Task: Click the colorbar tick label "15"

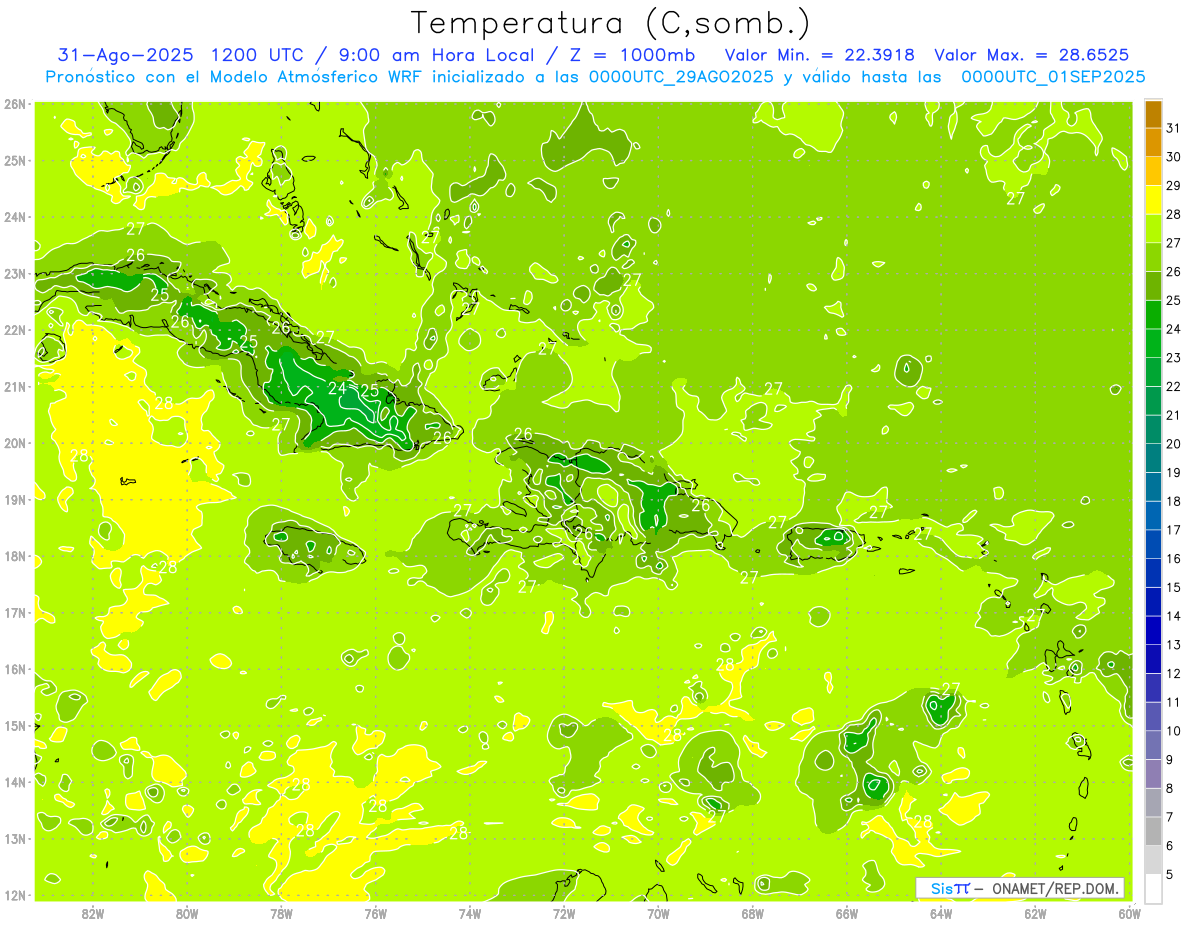Action: 1174,588
